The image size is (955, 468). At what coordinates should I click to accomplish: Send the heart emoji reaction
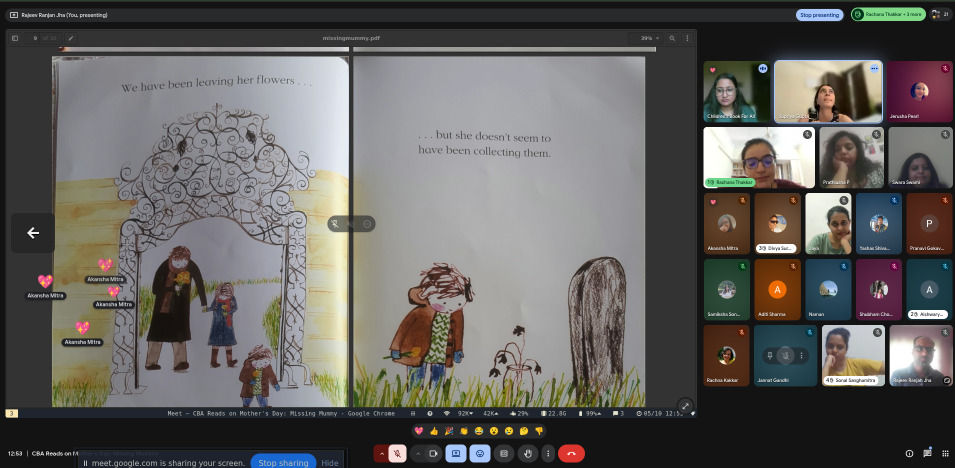pos(418,431)
